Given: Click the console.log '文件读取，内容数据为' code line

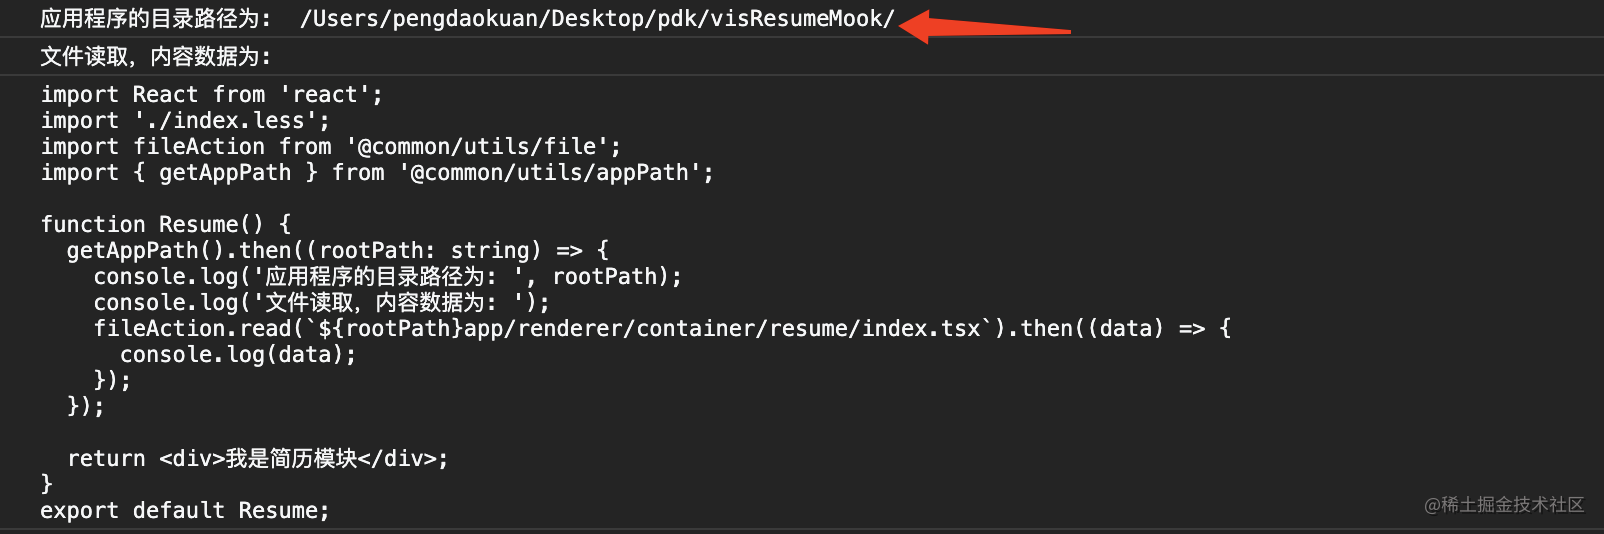Looking at the screenshot, I should (320, 303).
